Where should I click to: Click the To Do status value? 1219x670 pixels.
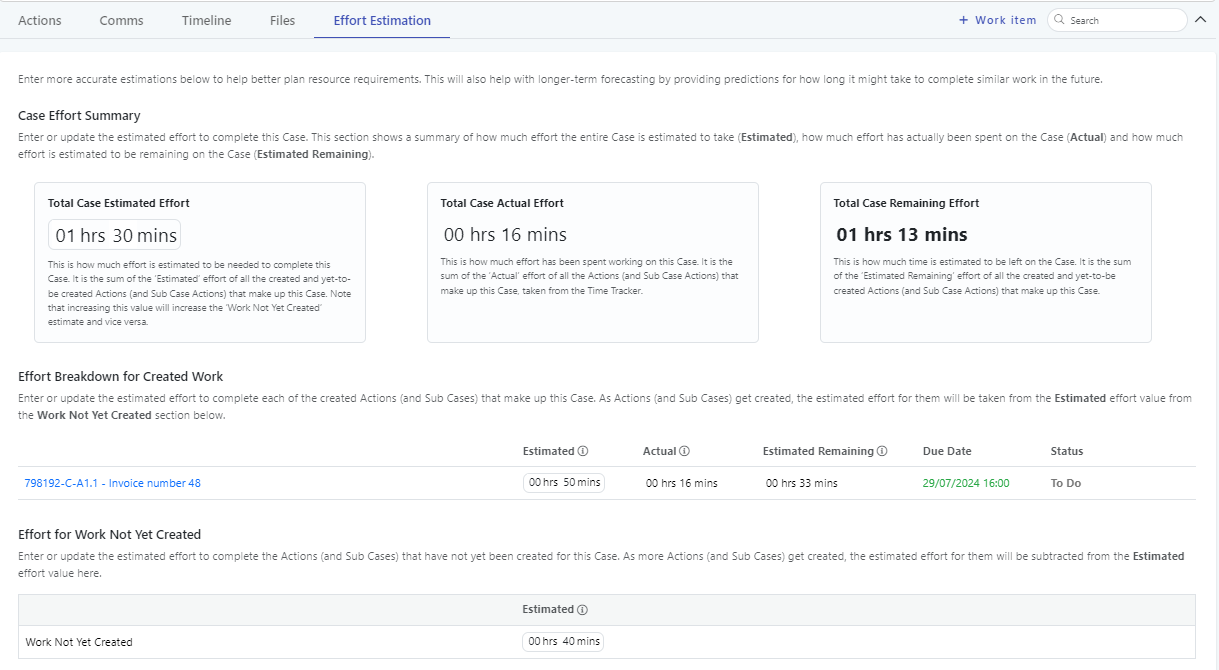click(x=1066, y=483)
